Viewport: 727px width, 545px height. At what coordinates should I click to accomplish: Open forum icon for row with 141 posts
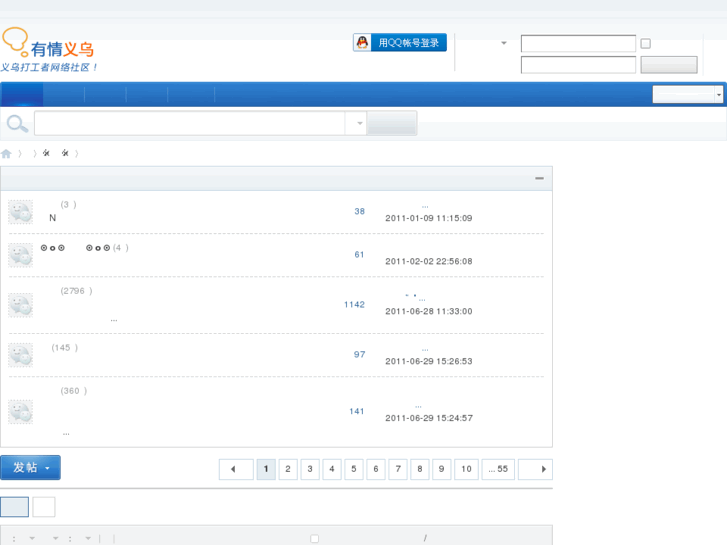pyautogui.click(x=20, y=412)
